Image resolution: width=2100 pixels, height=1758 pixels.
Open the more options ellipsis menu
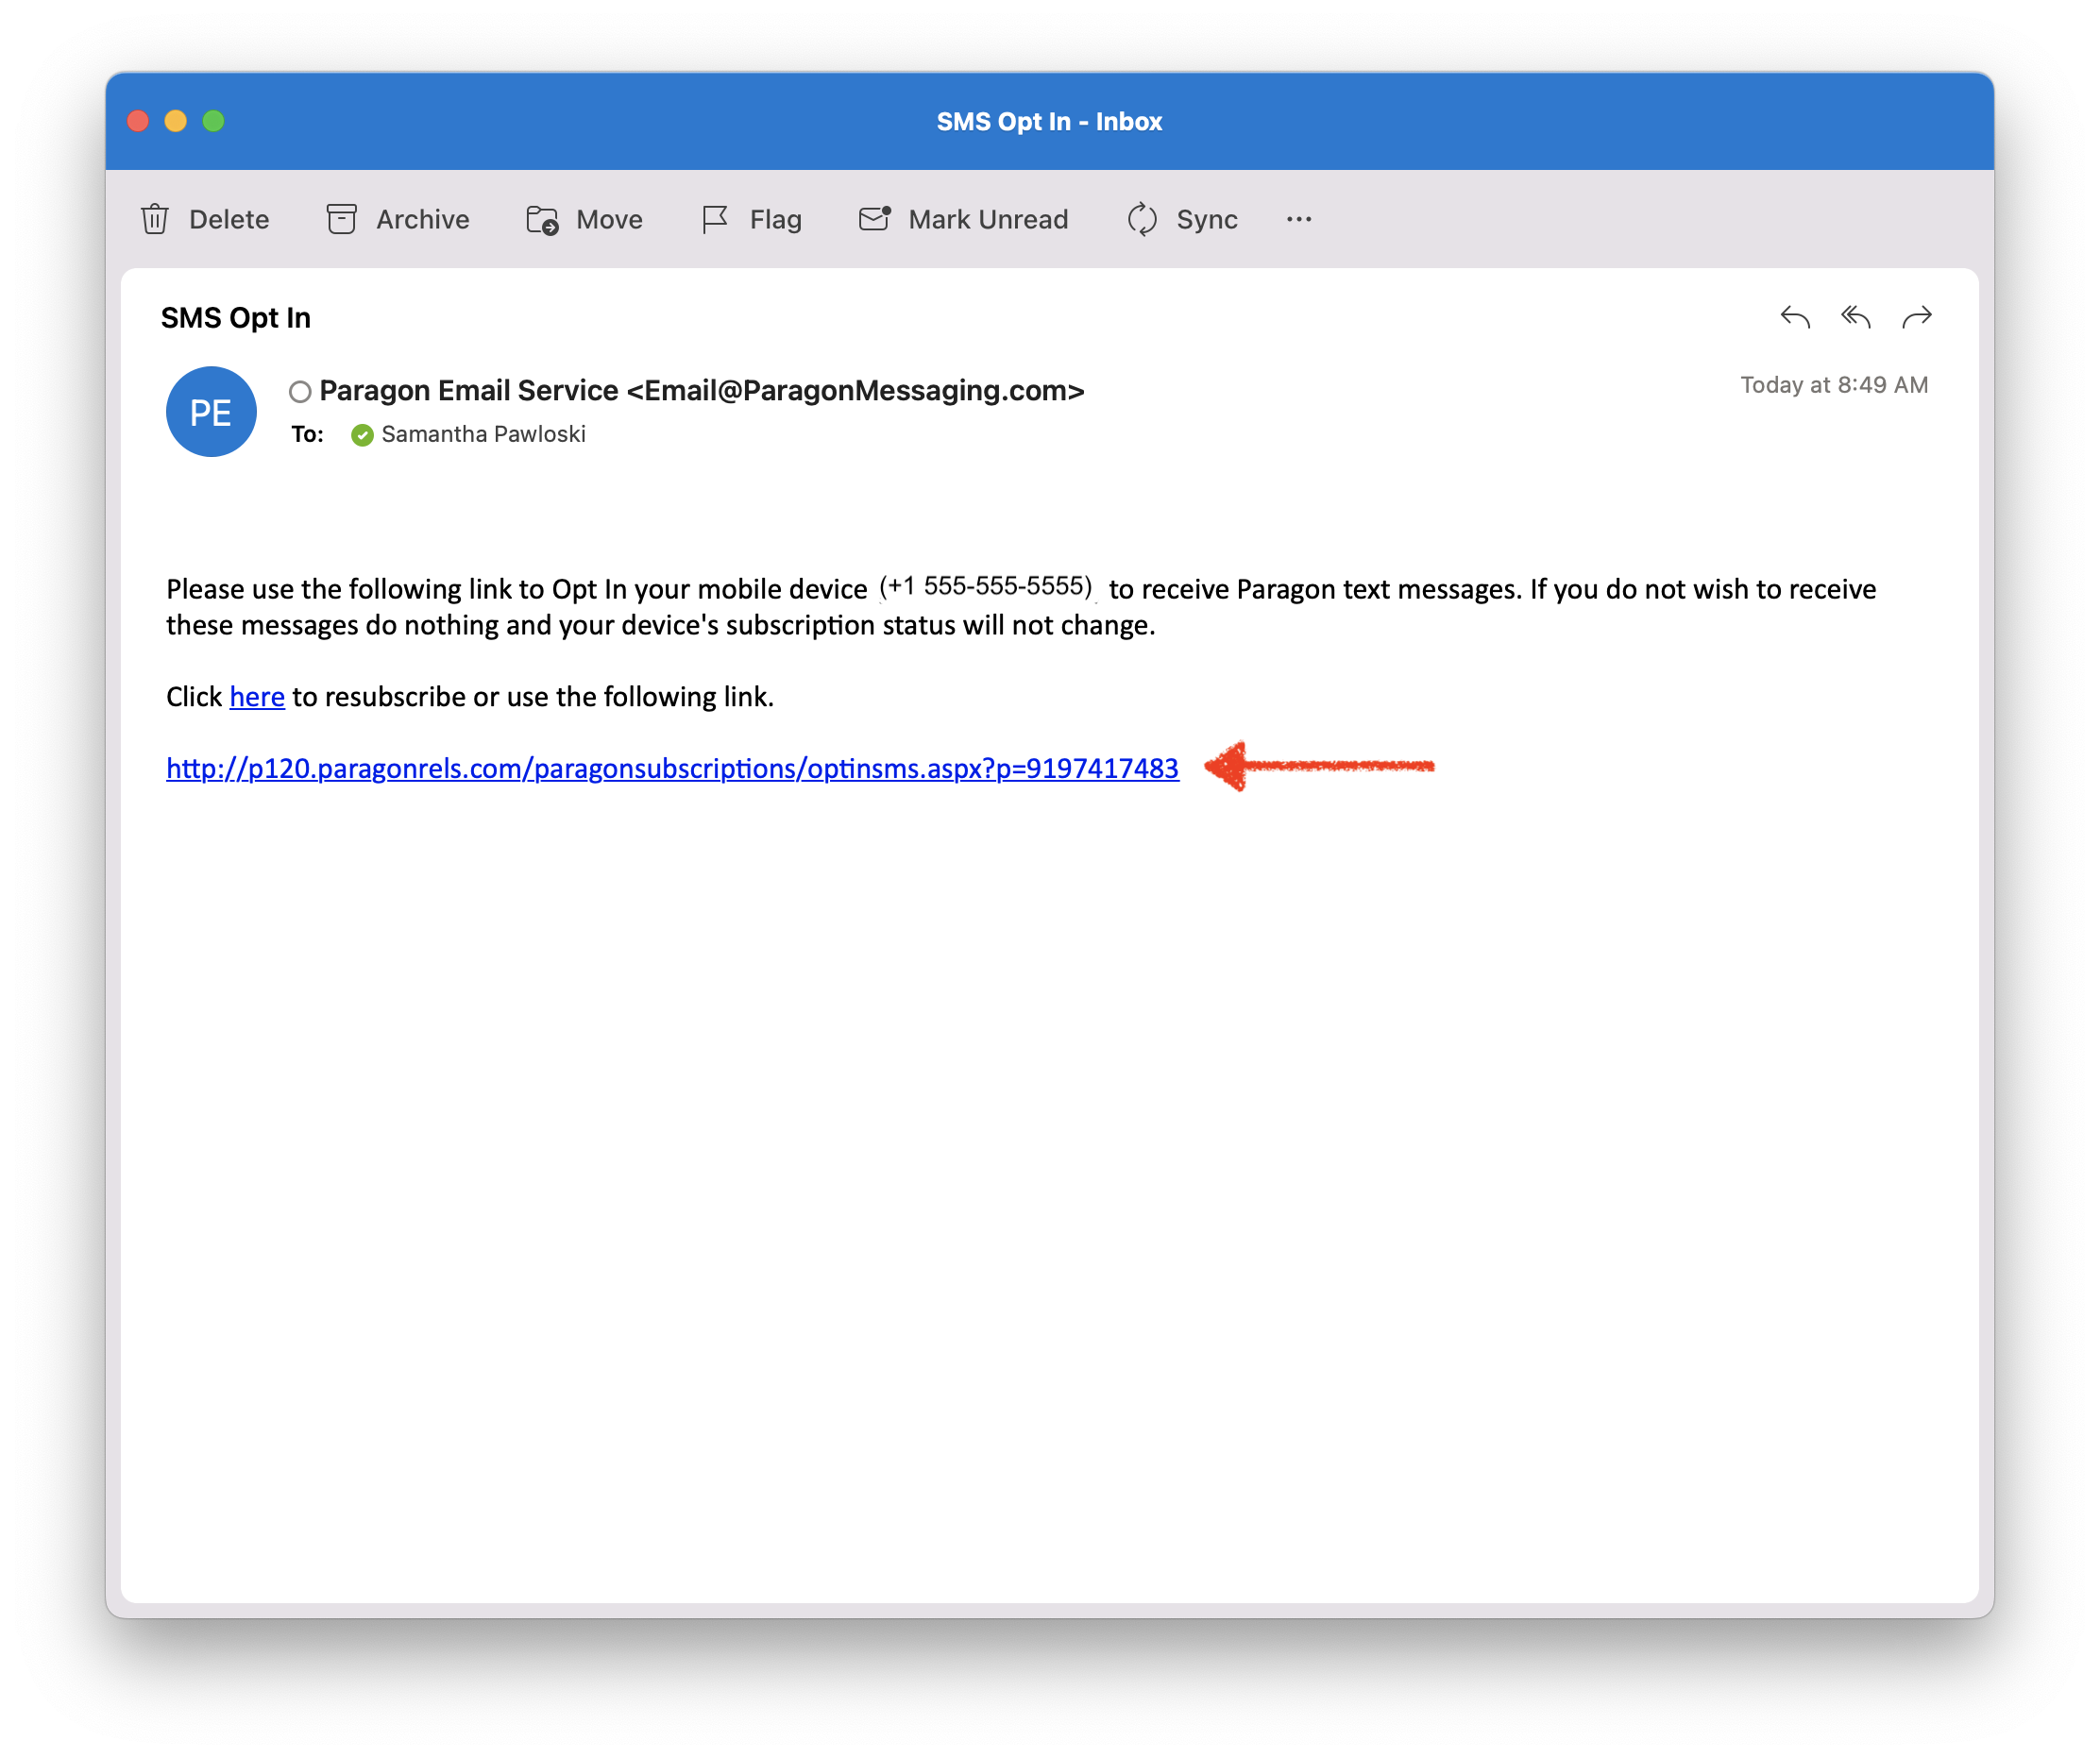pos(1299,219)
